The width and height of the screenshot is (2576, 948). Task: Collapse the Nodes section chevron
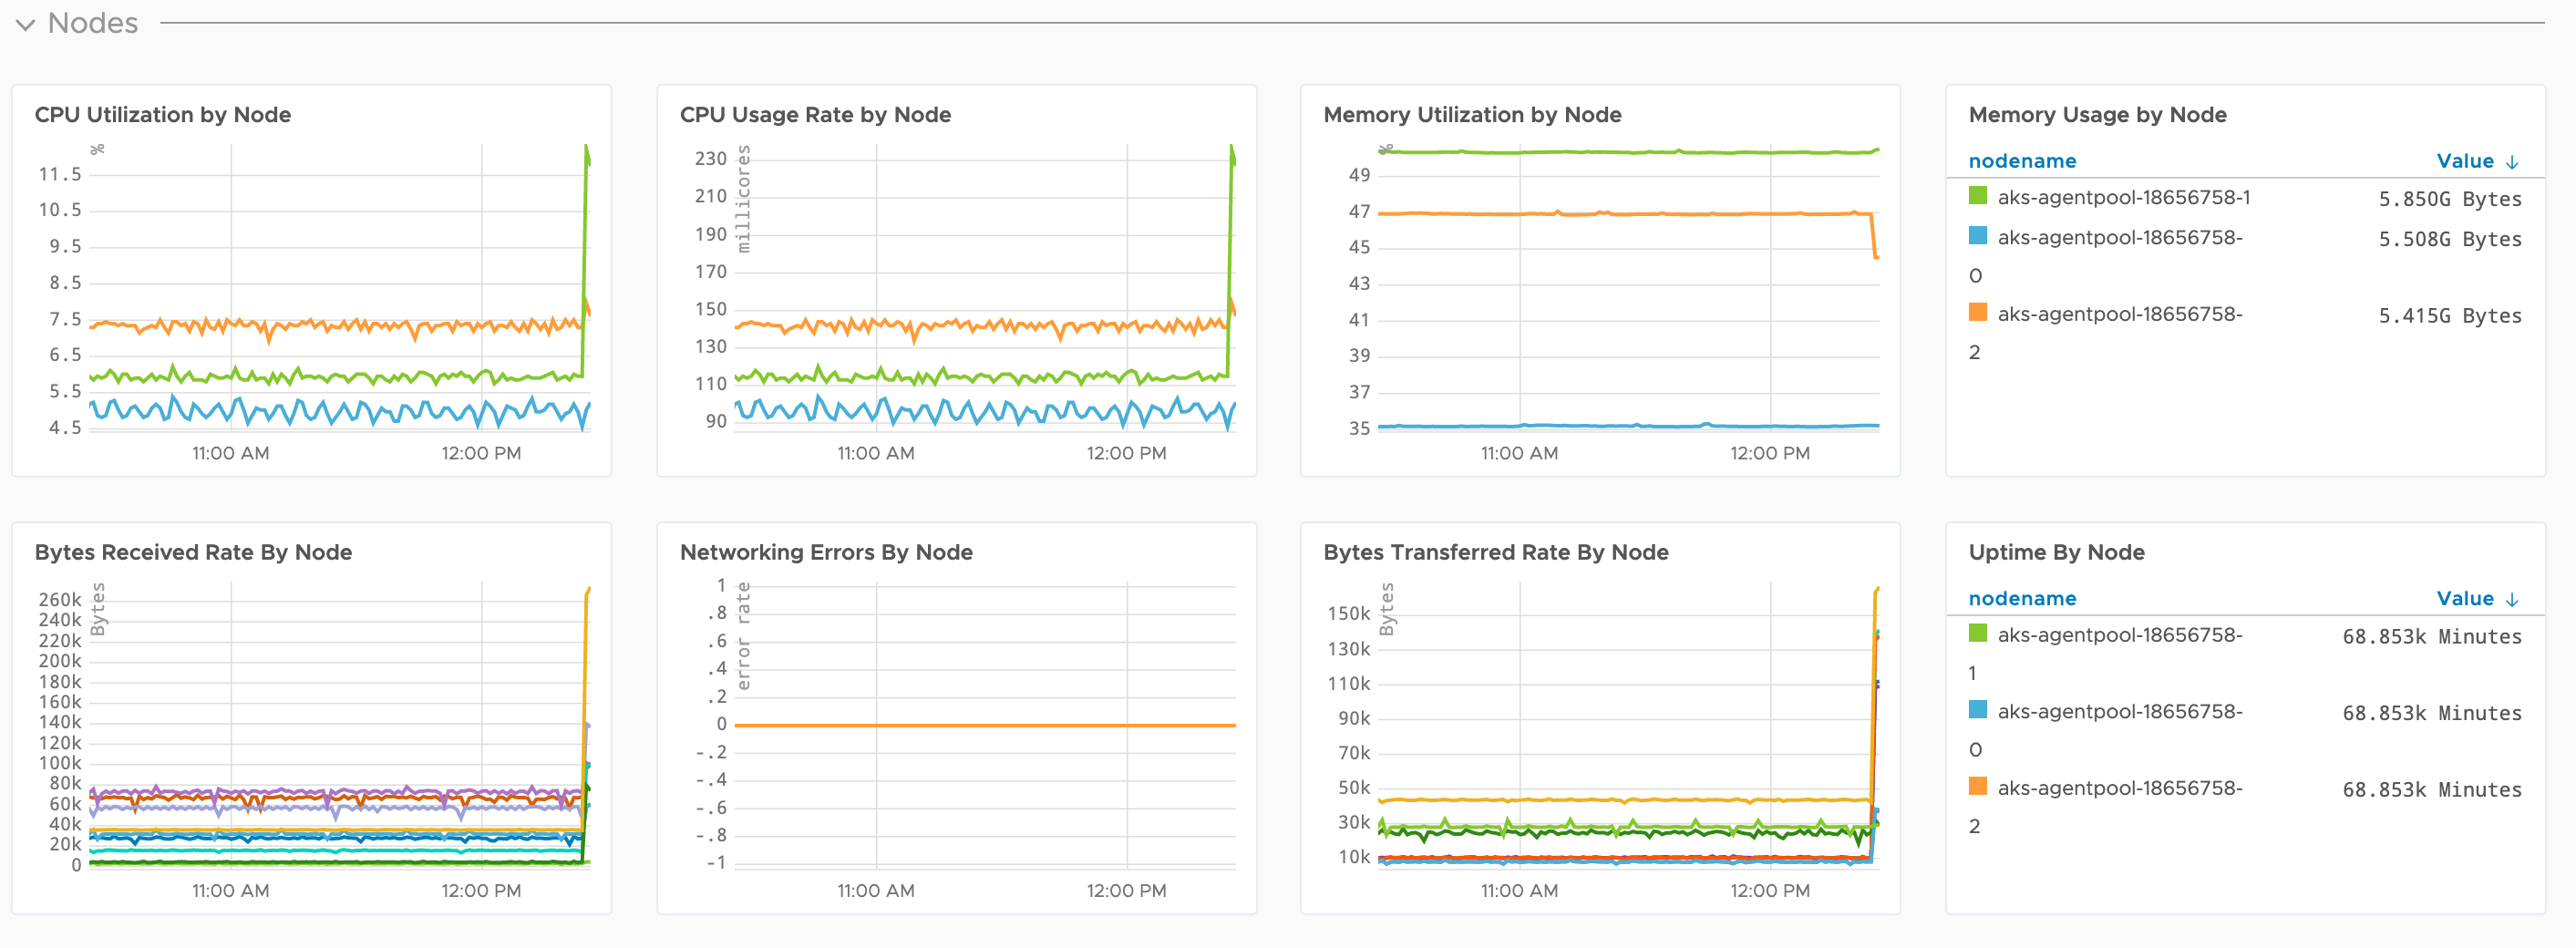pos(26,24)
